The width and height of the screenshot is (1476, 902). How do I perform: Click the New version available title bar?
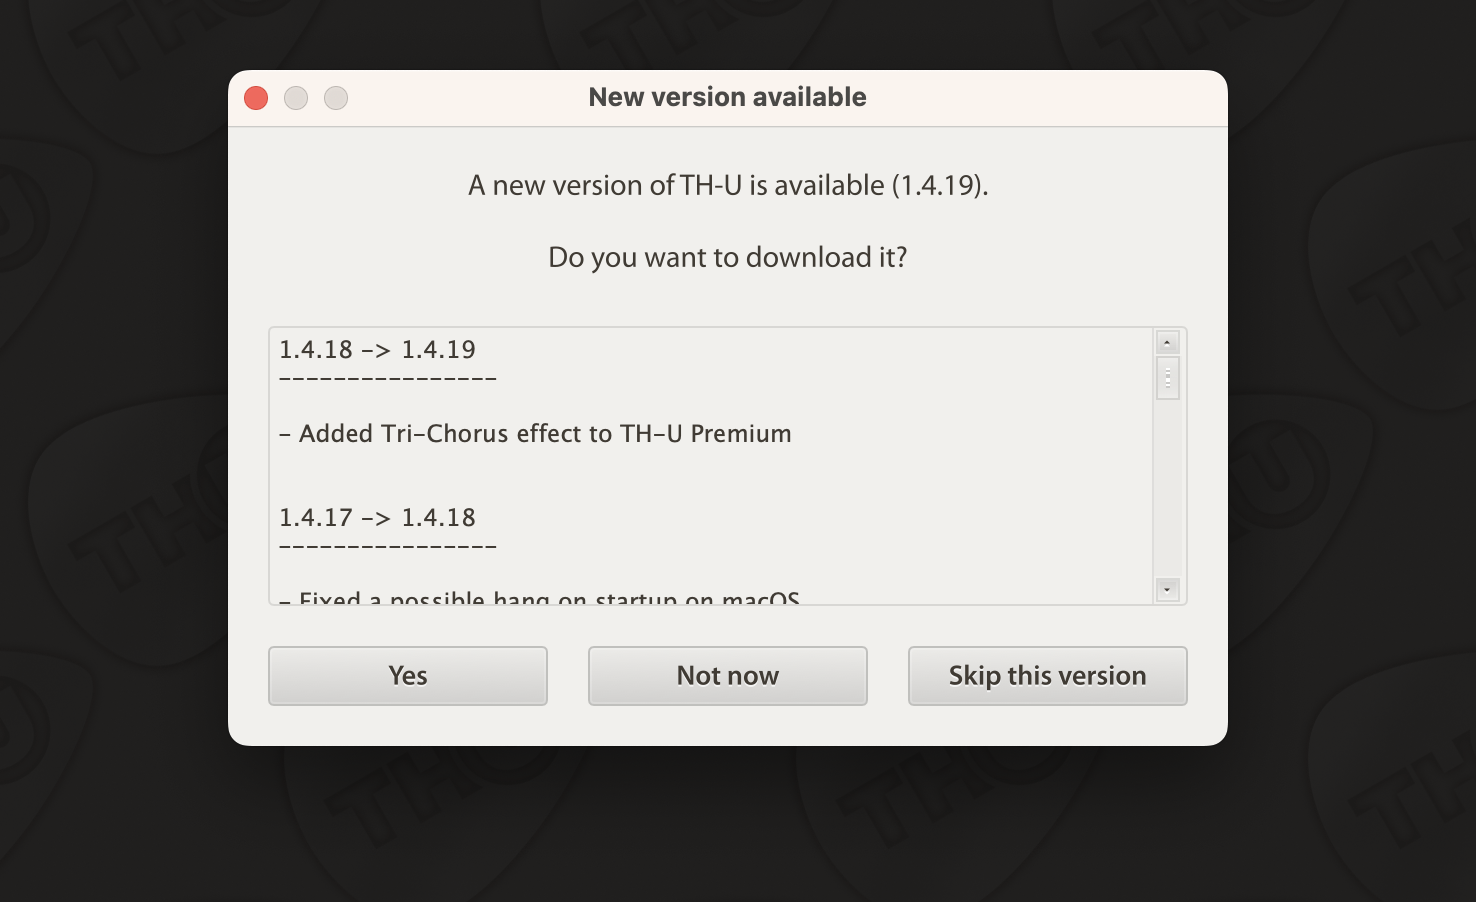[x=727, y=97]
